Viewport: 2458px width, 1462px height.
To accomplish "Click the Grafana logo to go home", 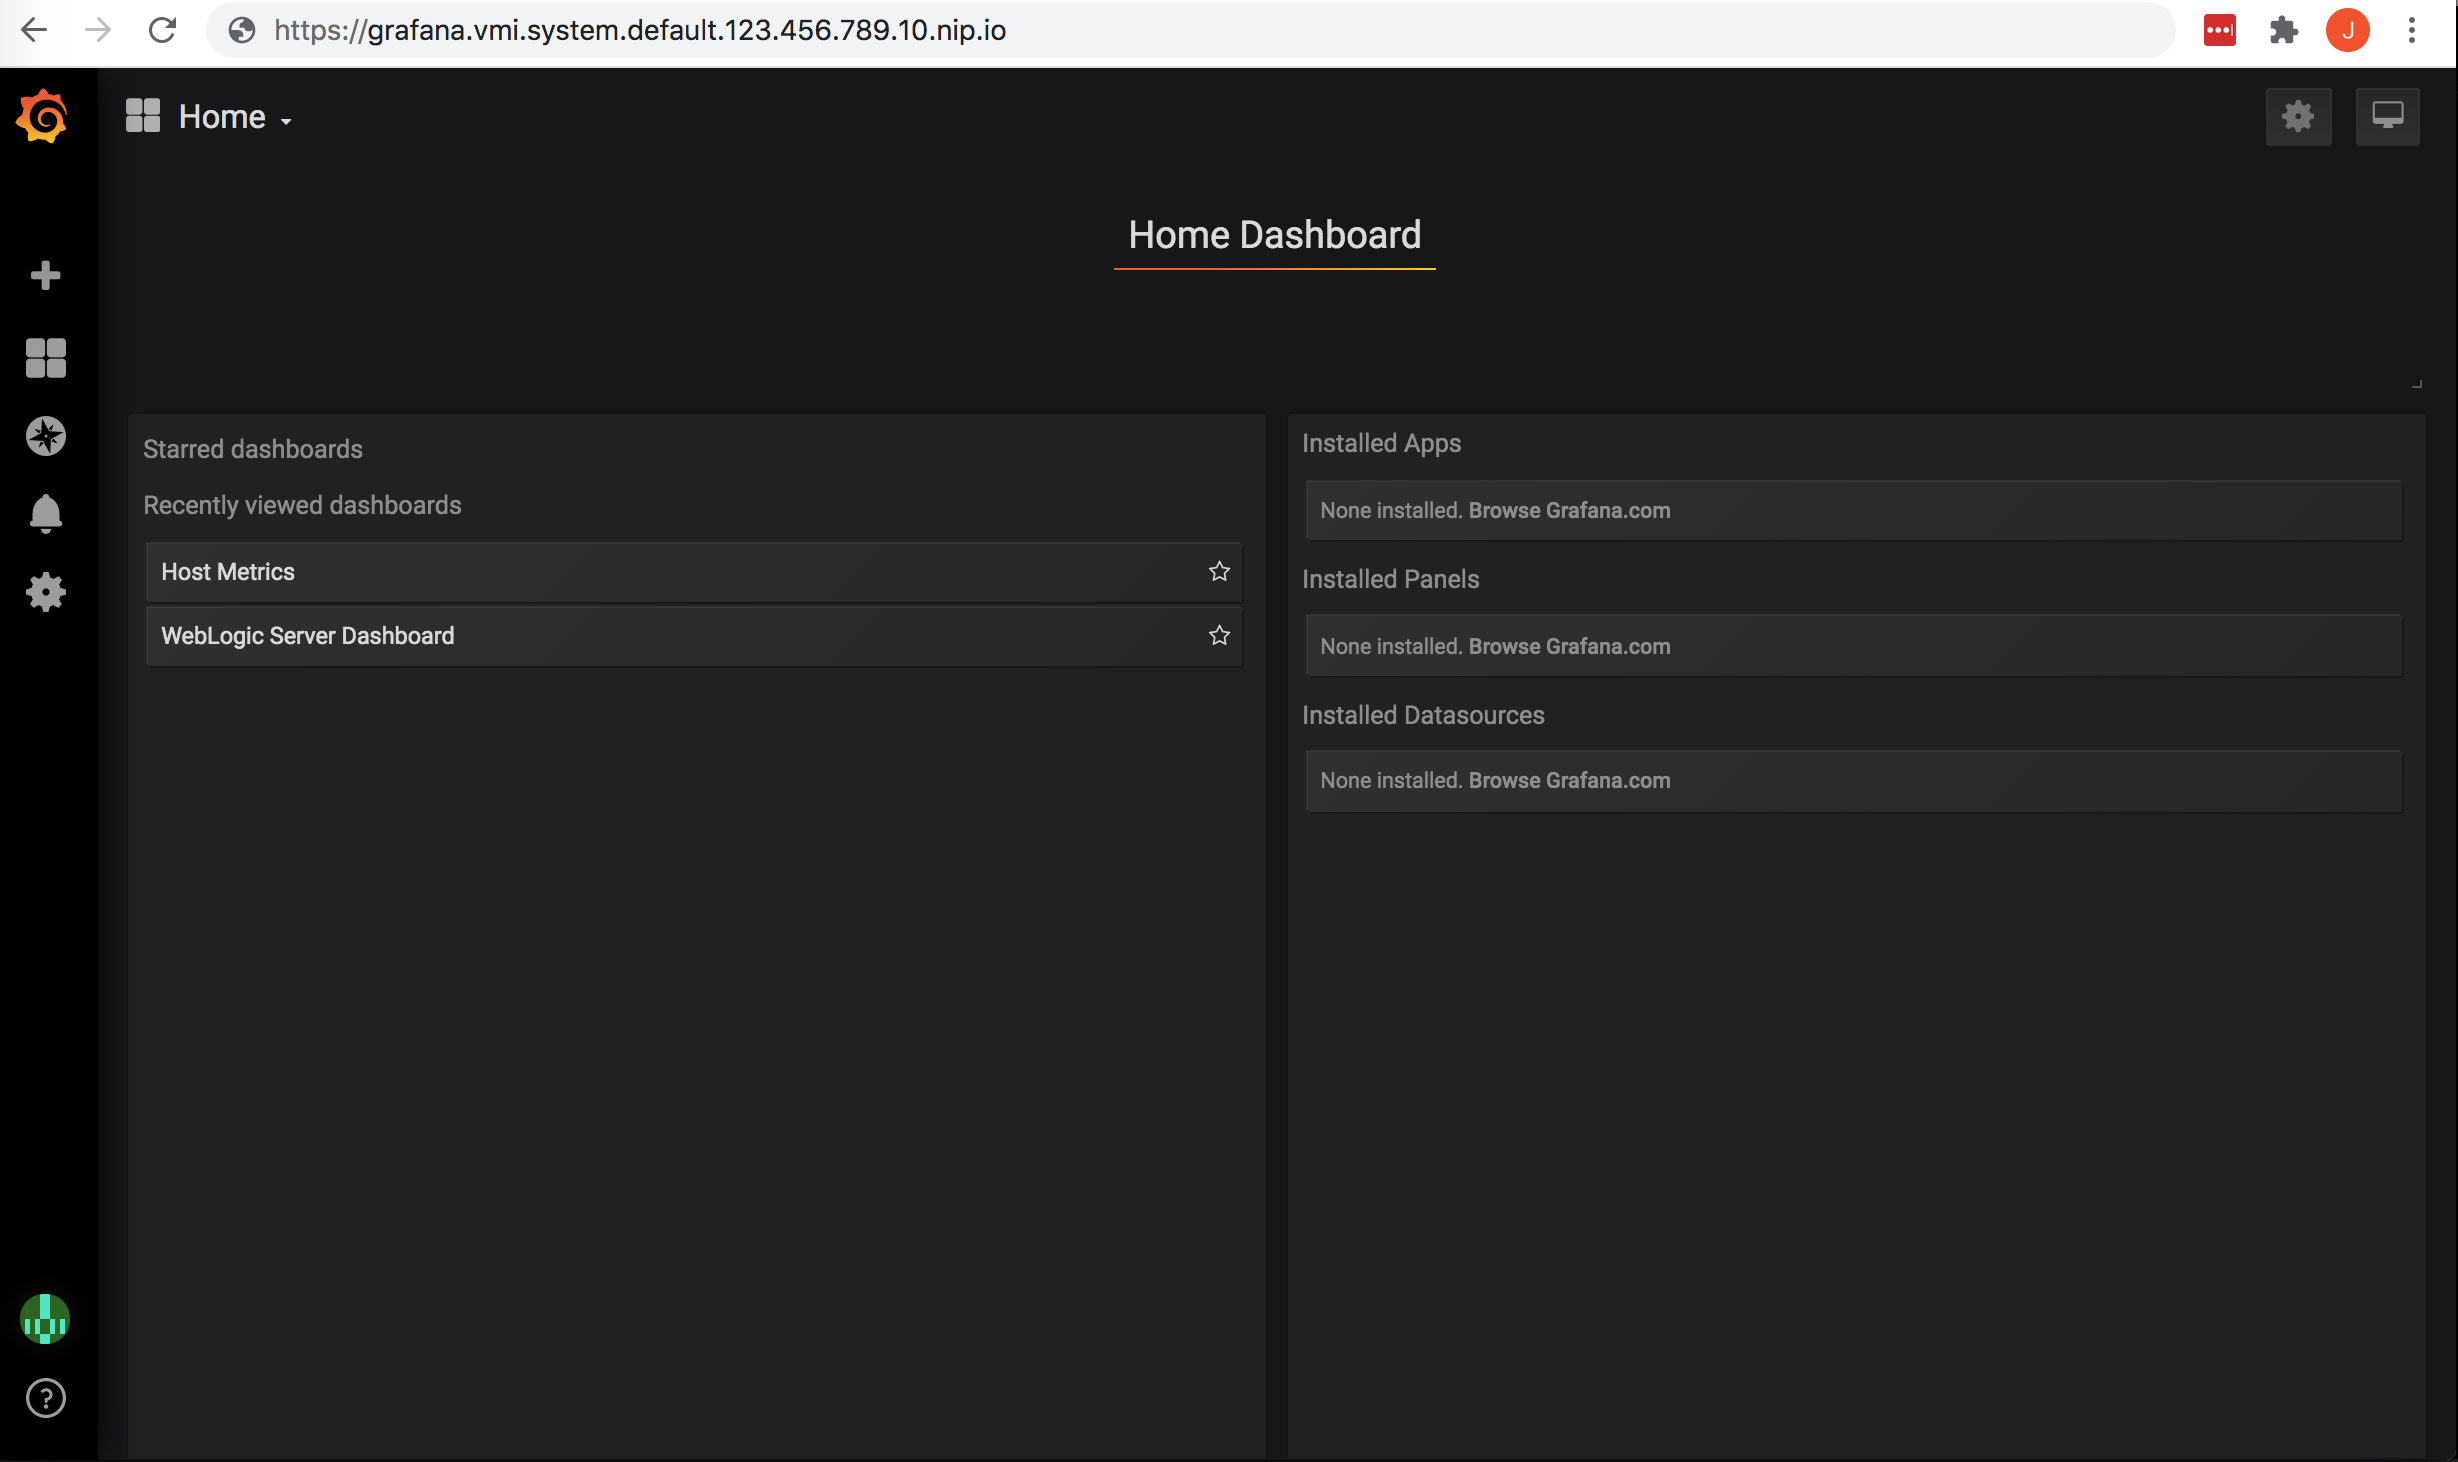I will 42,115.
